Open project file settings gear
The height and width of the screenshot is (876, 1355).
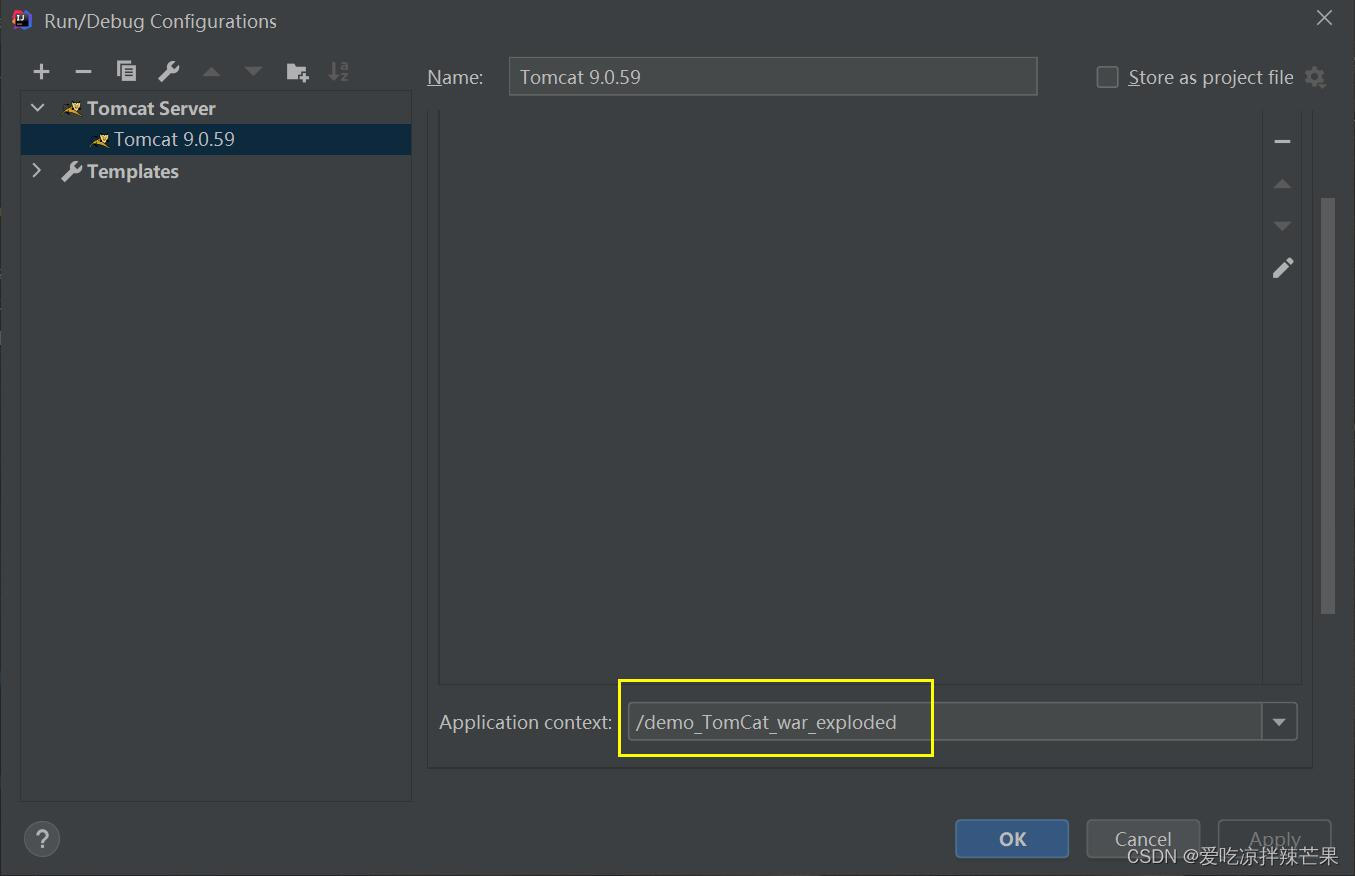click(x=1315, y=77)
